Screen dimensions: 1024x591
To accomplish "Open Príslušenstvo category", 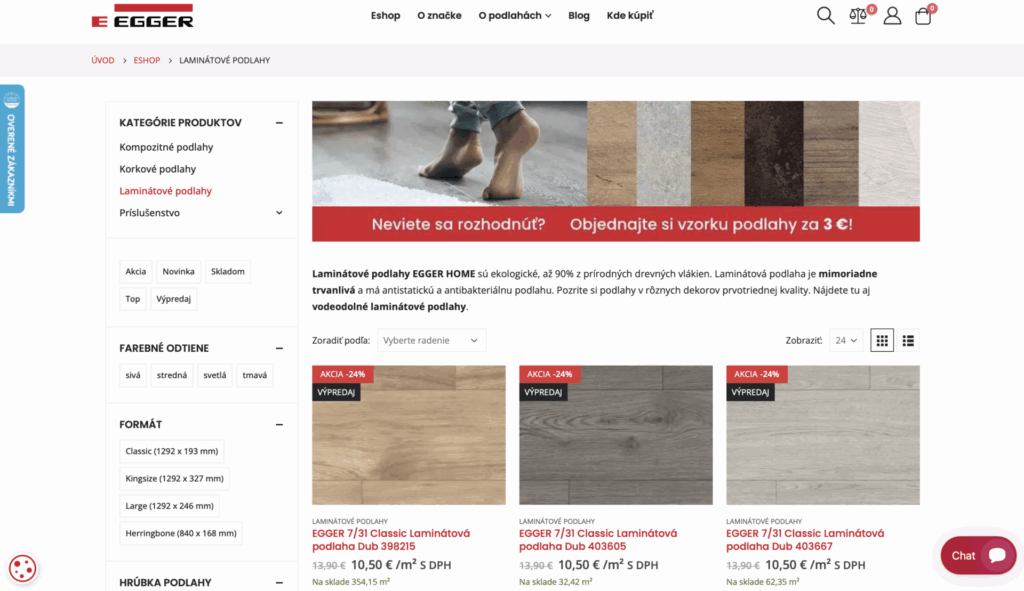I will click(x=150, y=213).
